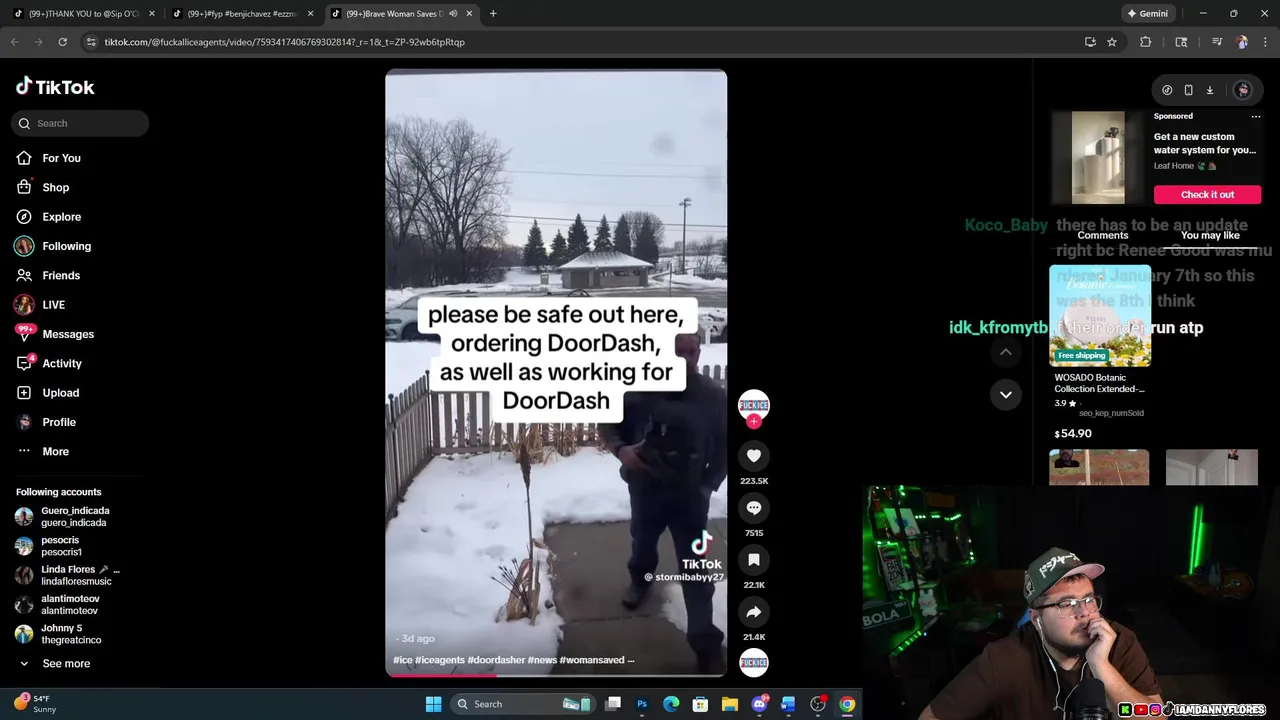The height and width of the screenshot is (720, 1280).
Task: Open Leaf Home sponsored ad thumbnail
Action: (x=1098, y=157)
